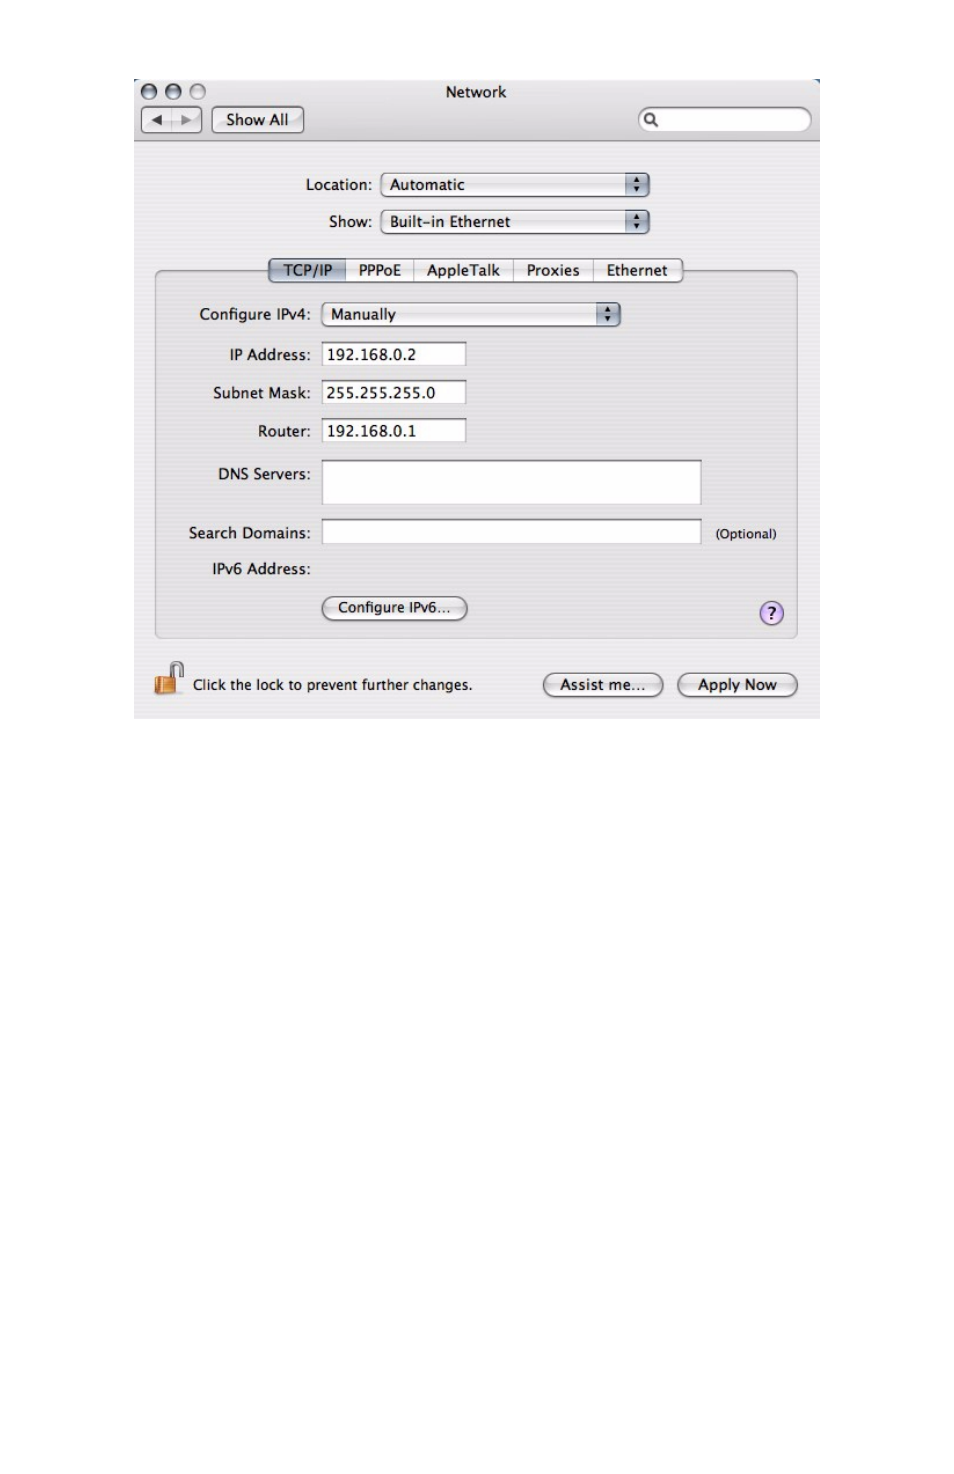Switch to the PPPoE tab
This screenshot has height=1474, width=954.
[380, 271]
